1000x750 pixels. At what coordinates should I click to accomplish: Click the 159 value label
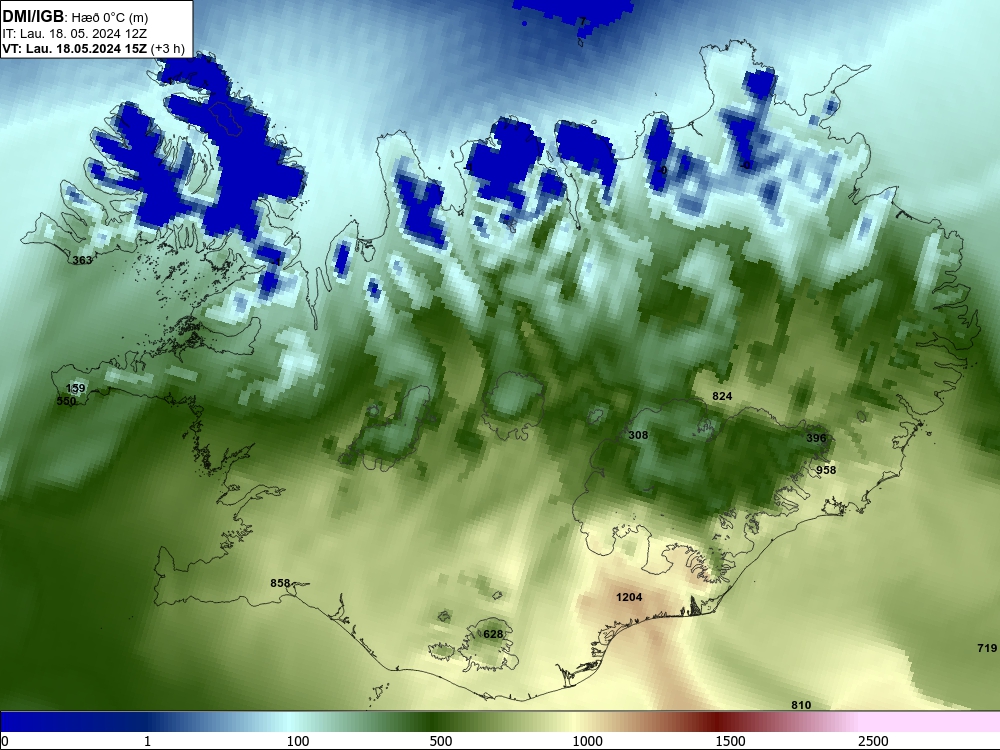pyautogui.click(x=76, y=388)
